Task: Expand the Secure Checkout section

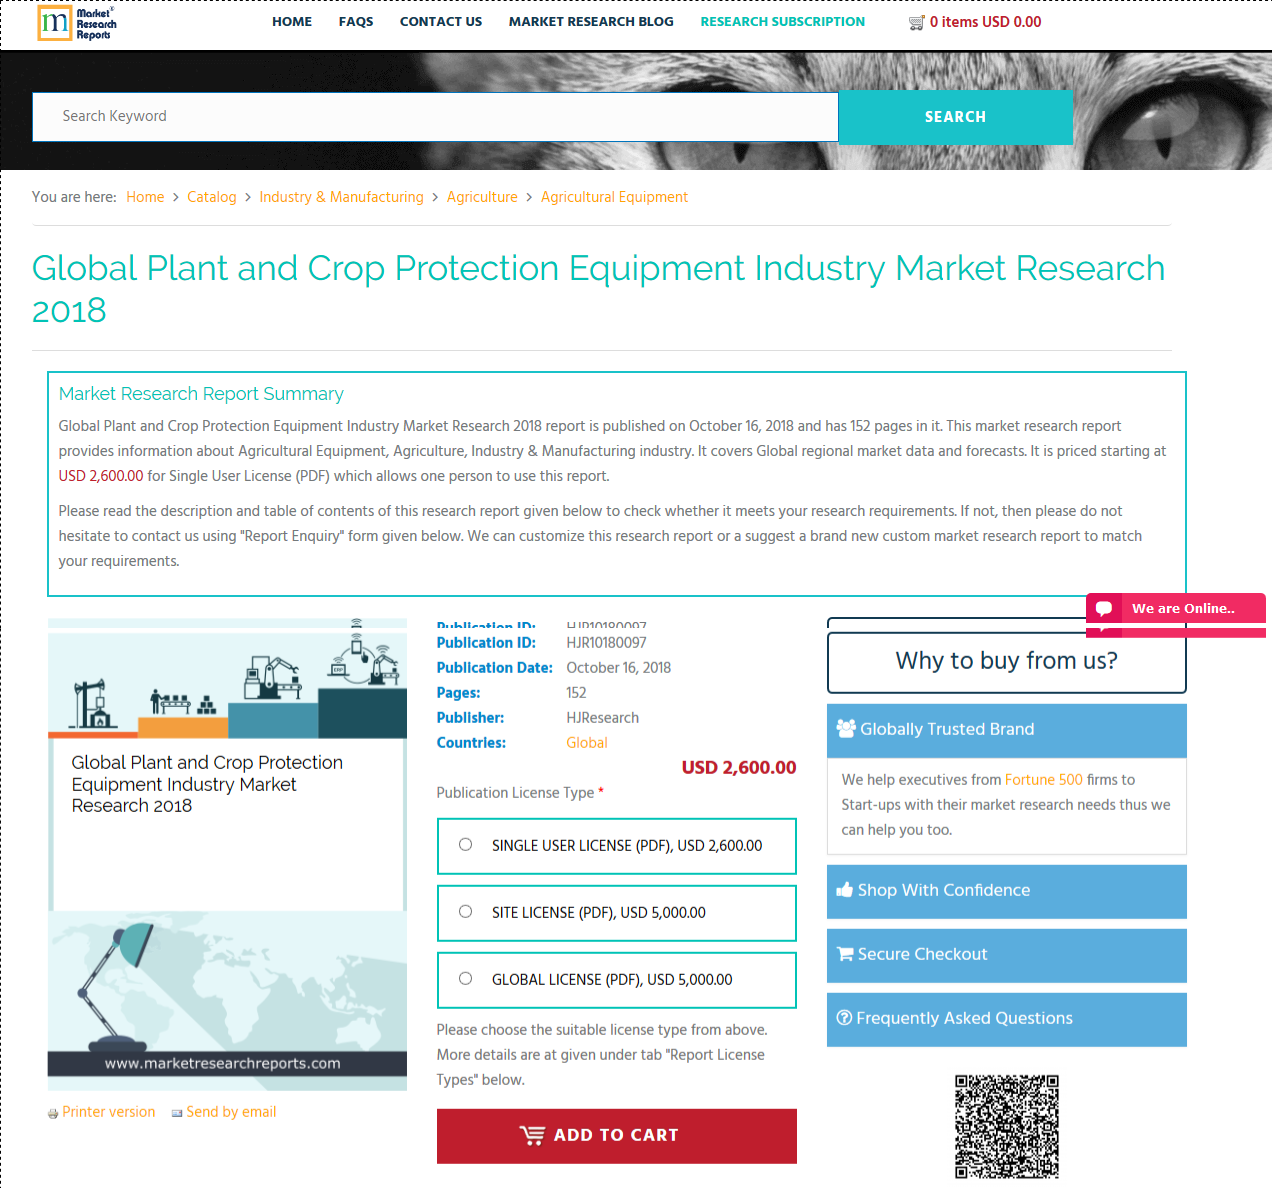Action: pyautogui.click(x=1006, y=953)
